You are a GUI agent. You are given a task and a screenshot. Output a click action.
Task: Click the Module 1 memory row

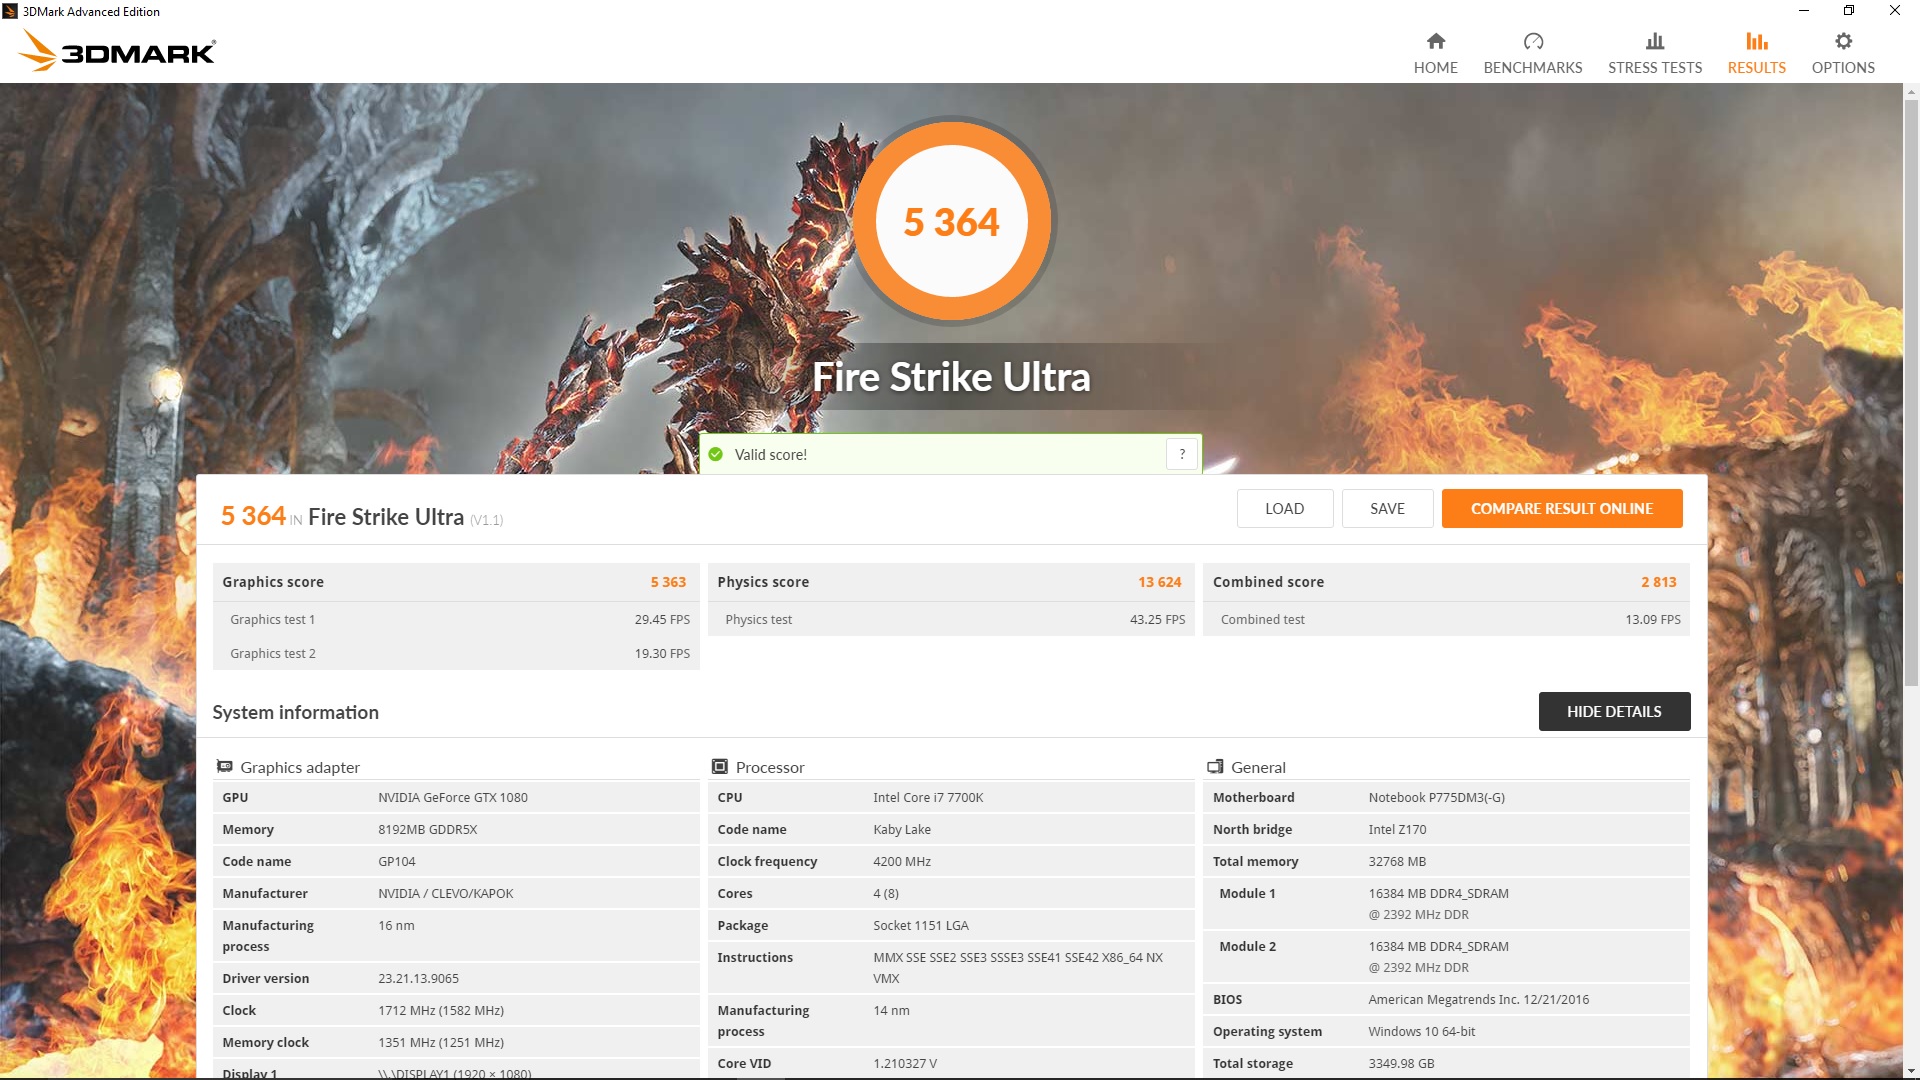pos(1446,904)
